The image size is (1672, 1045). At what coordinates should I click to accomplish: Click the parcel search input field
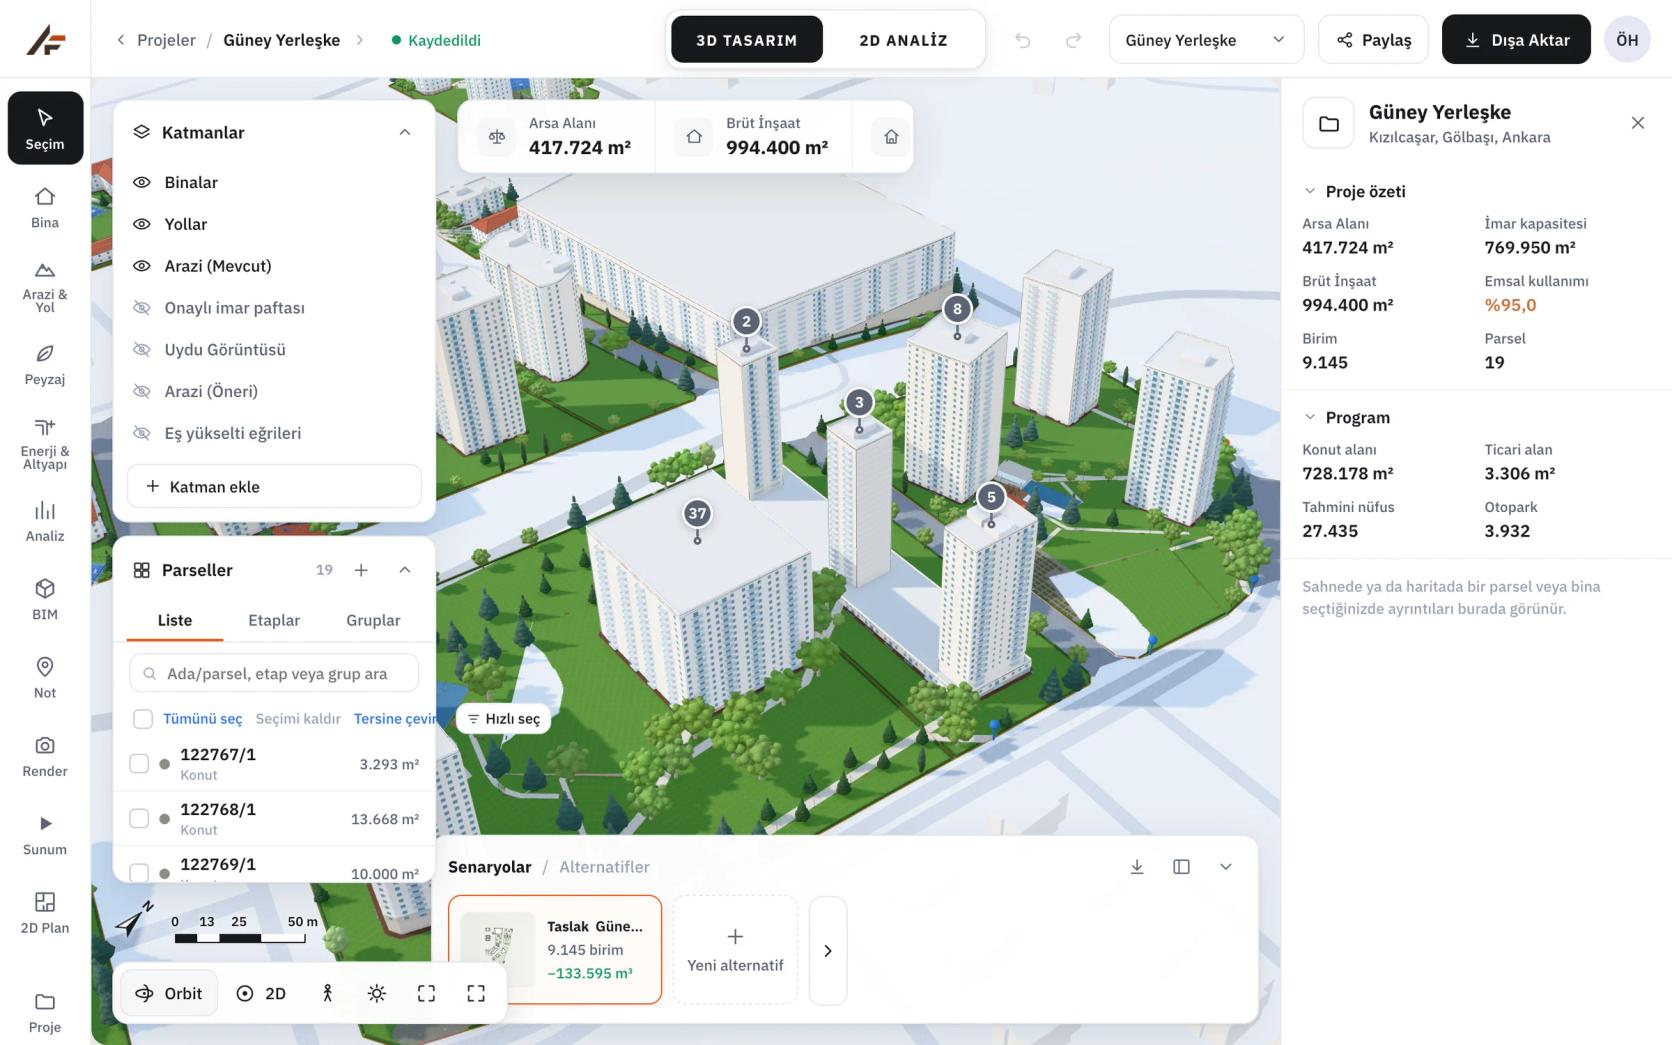pos(274,673)
